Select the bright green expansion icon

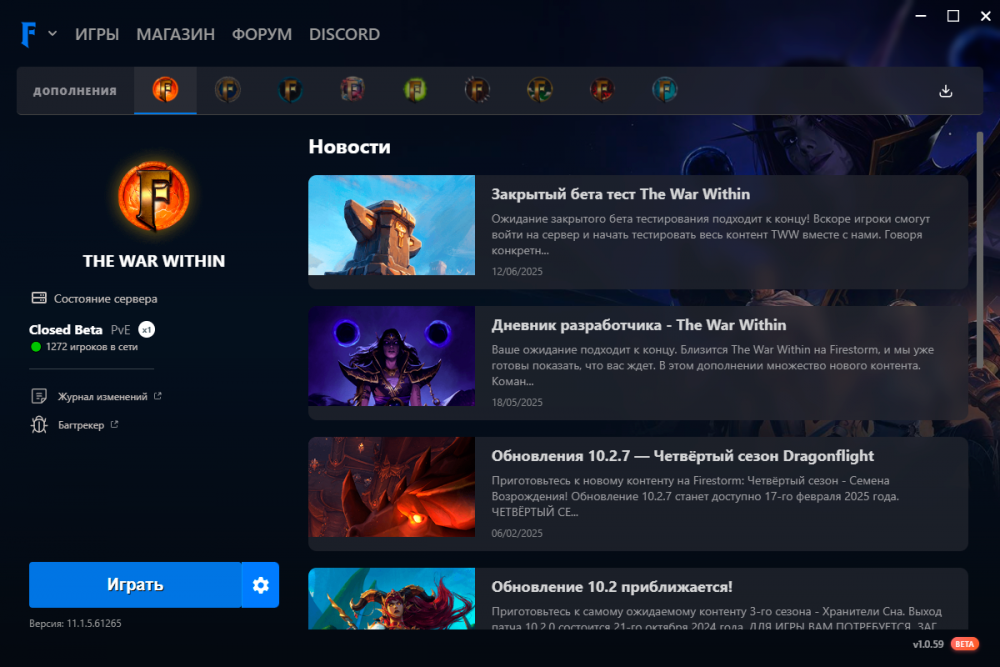pyautogui.click(x=415, y=90)
